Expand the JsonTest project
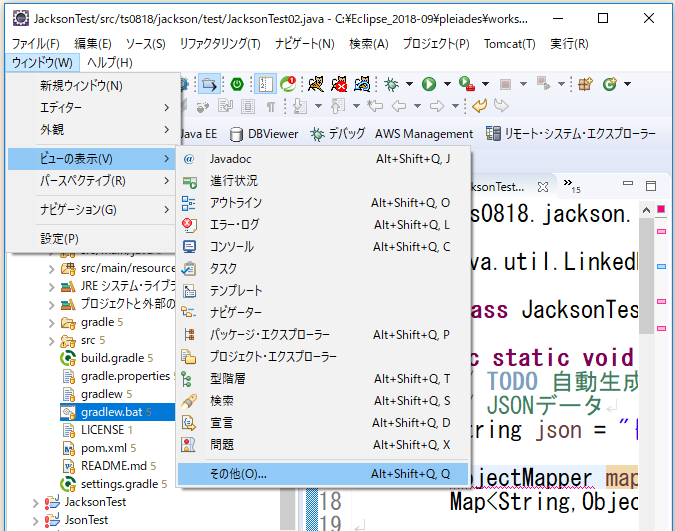The image size is (675, 531). point(36,521)
